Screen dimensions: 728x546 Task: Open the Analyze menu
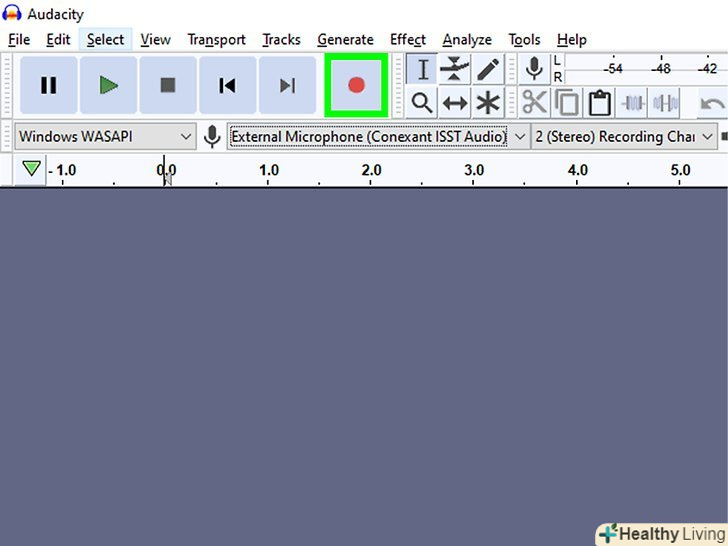point(467,40)
